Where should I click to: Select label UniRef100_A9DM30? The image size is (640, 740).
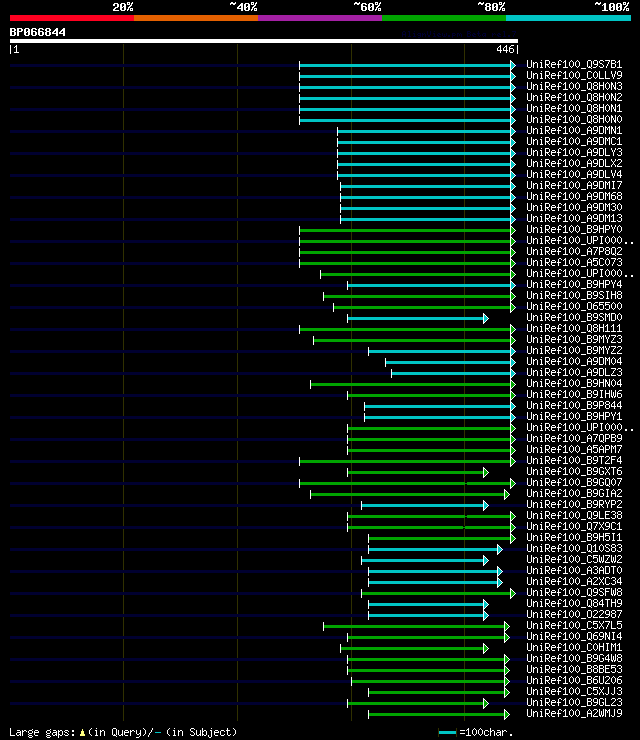point(574,207)
